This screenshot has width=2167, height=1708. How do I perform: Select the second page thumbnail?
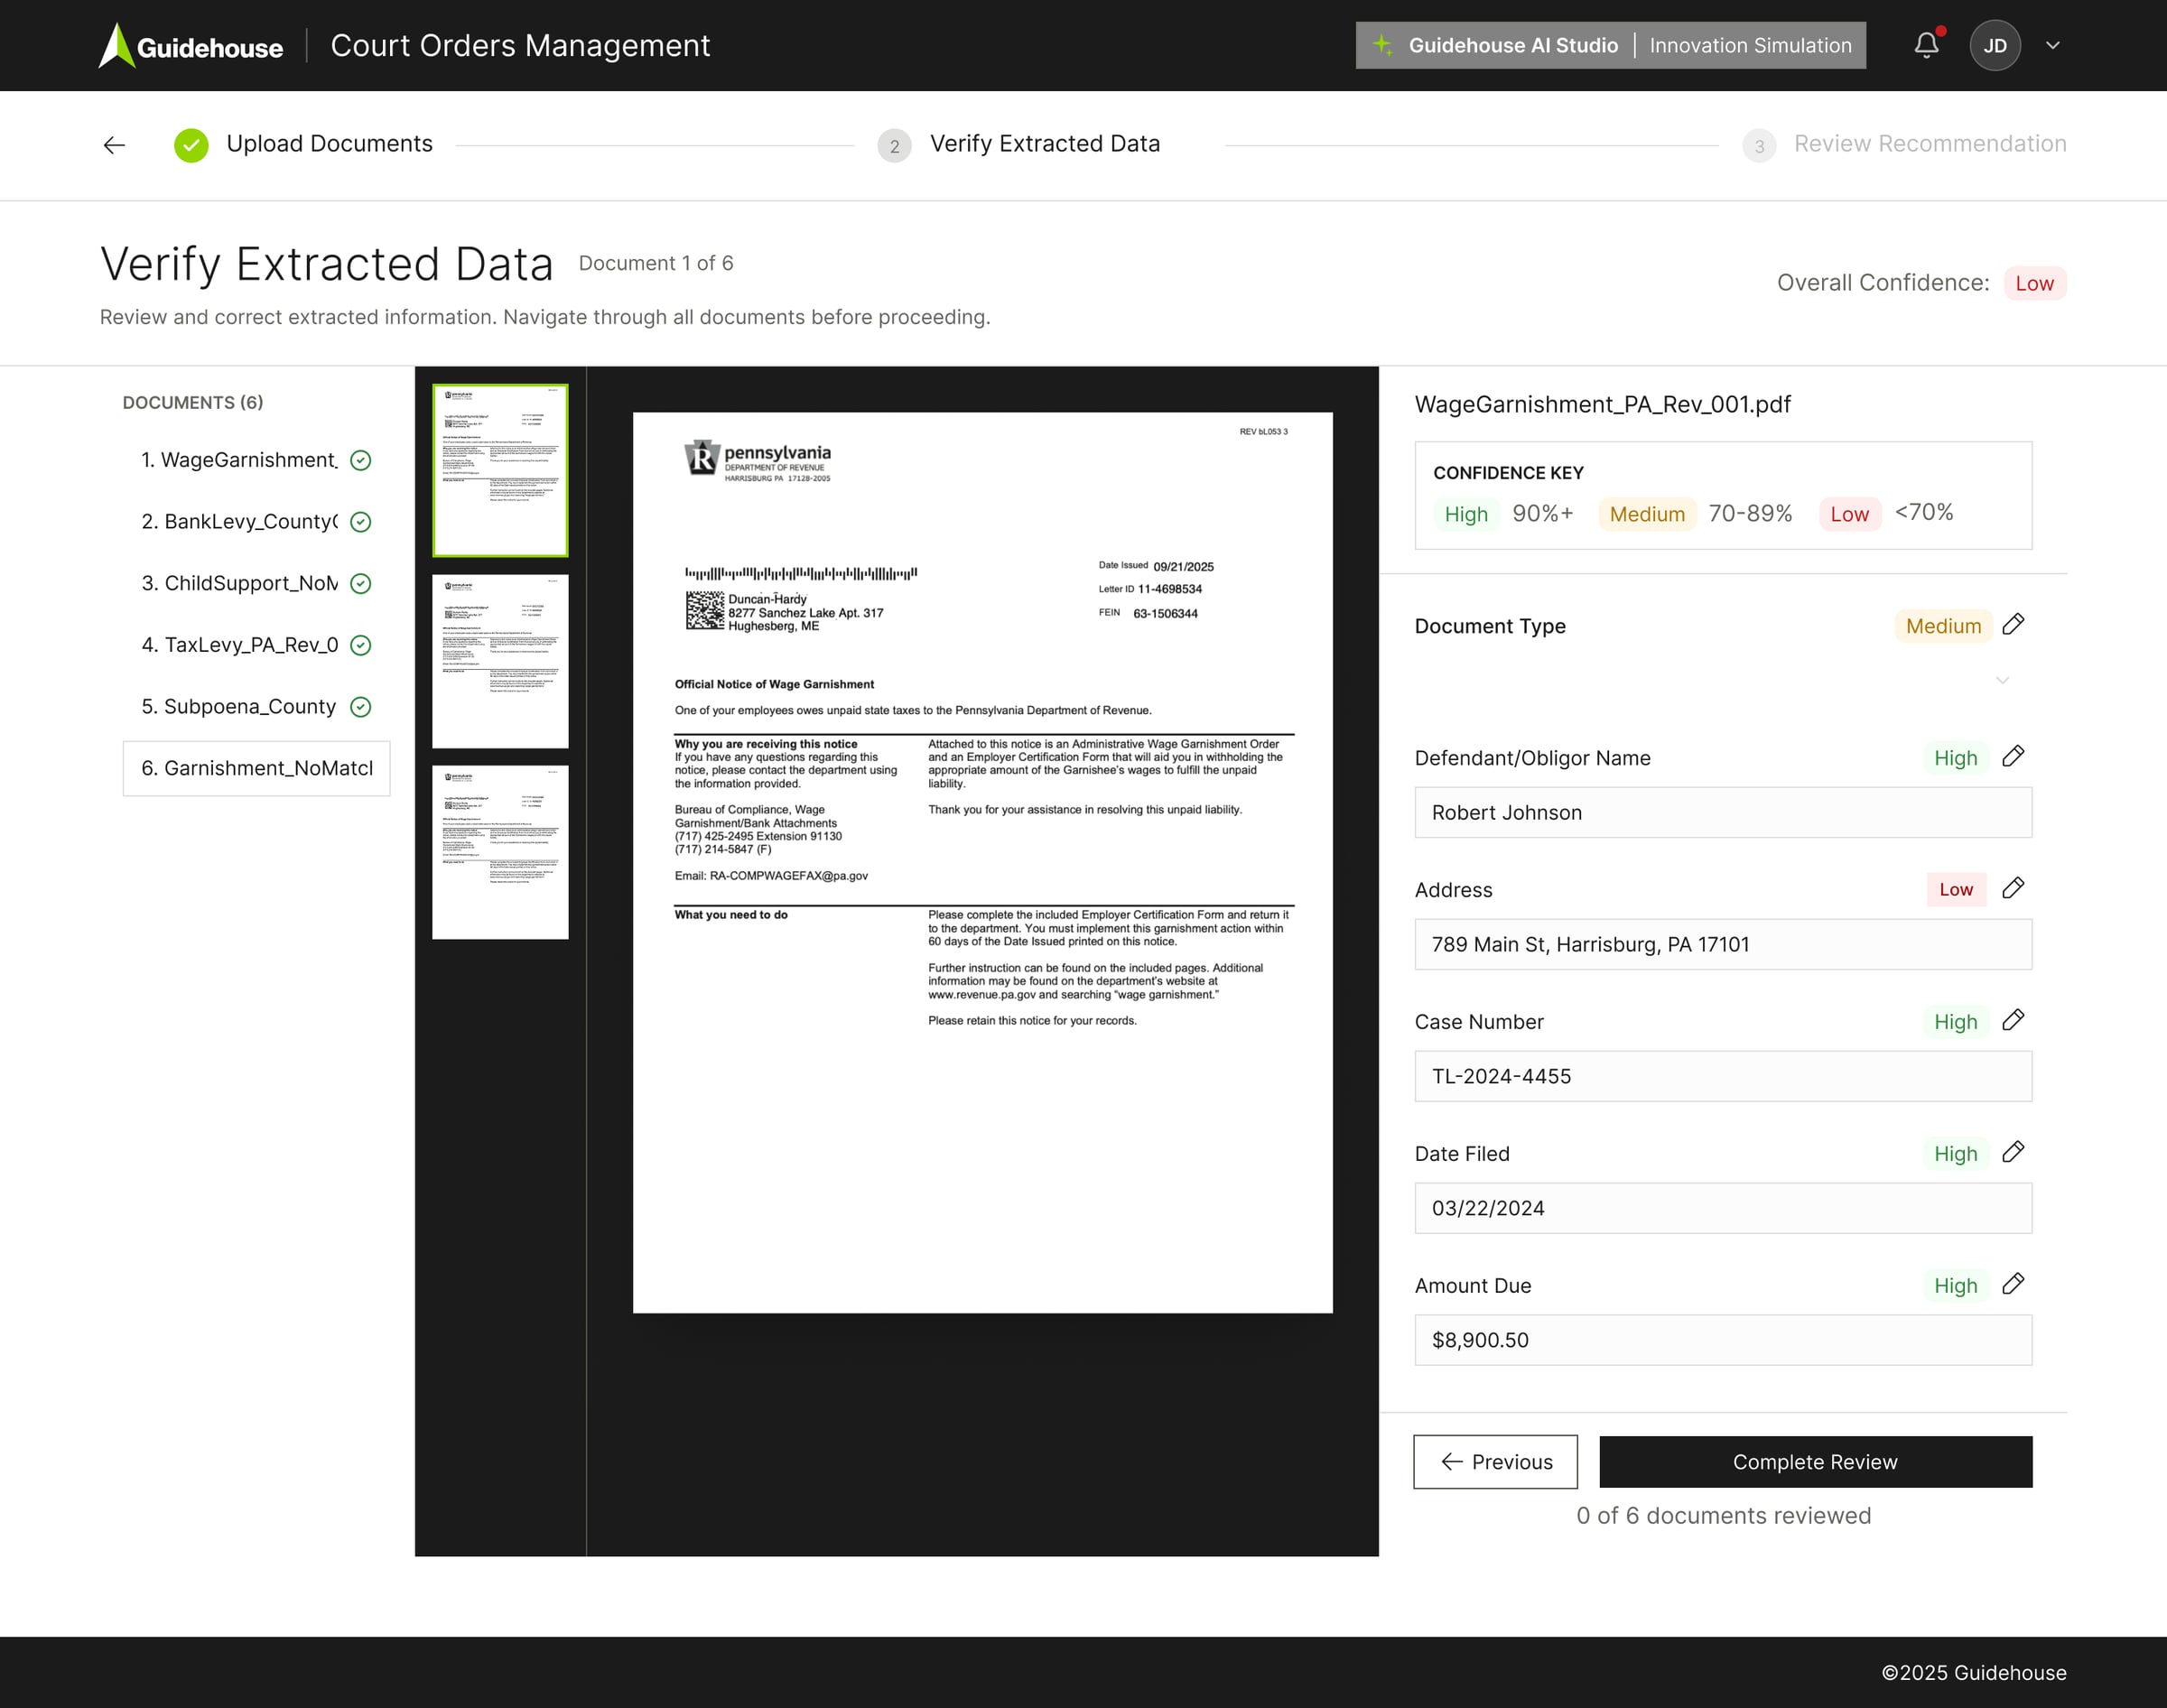(499, 660)
